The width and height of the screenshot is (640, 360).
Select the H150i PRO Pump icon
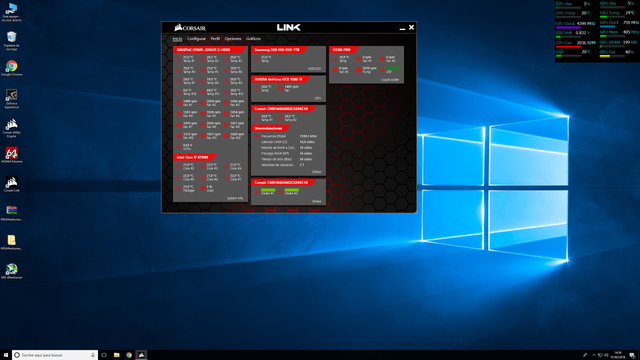click(x=358, y=70)
